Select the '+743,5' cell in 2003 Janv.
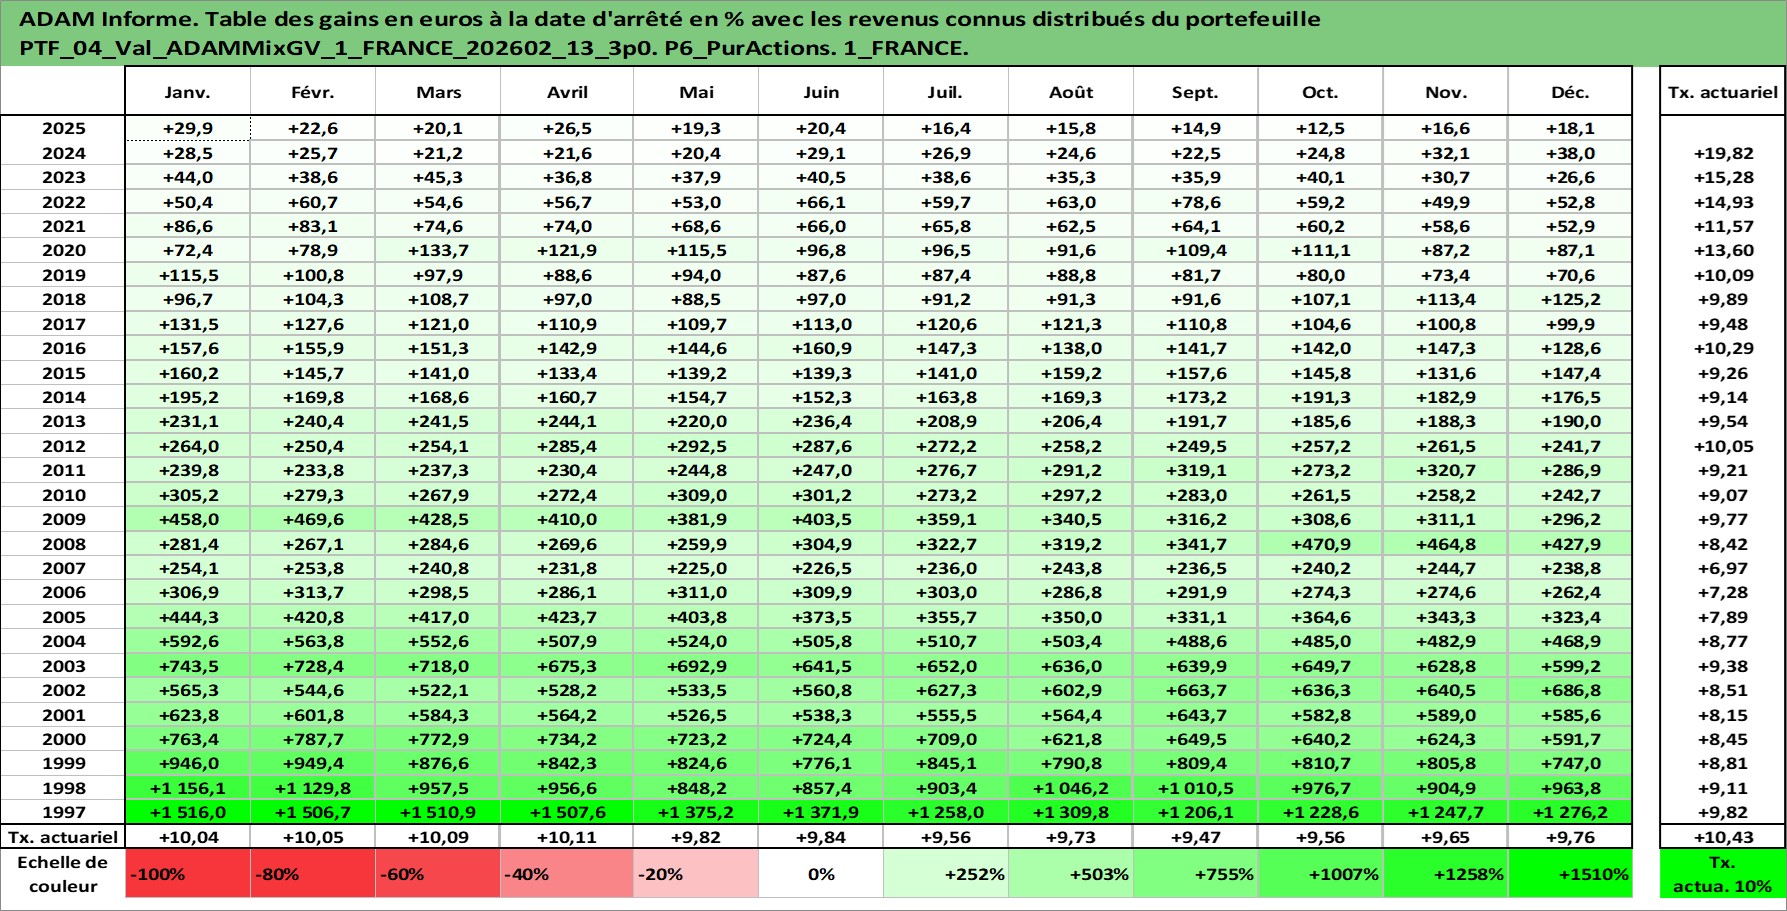Viewport: 1787px width, 911px height. click(x=187, y=666)
